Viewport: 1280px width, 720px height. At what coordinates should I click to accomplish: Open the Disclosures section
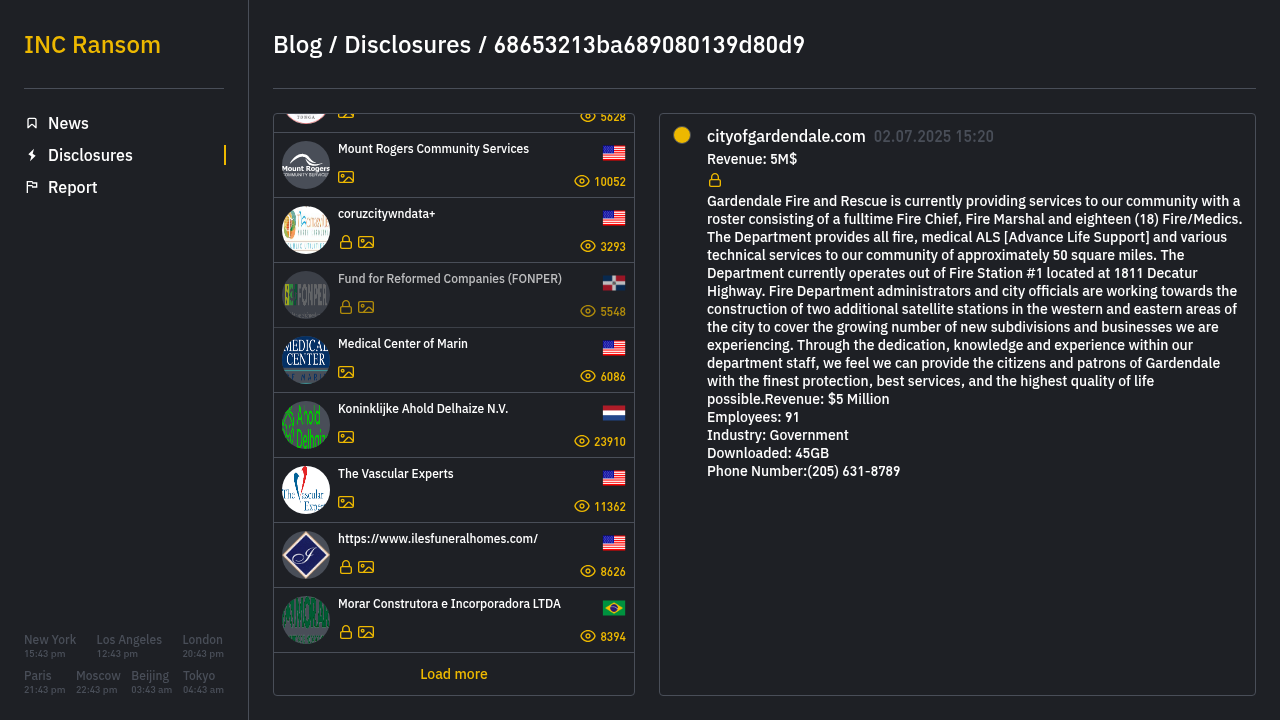[90, 155]
